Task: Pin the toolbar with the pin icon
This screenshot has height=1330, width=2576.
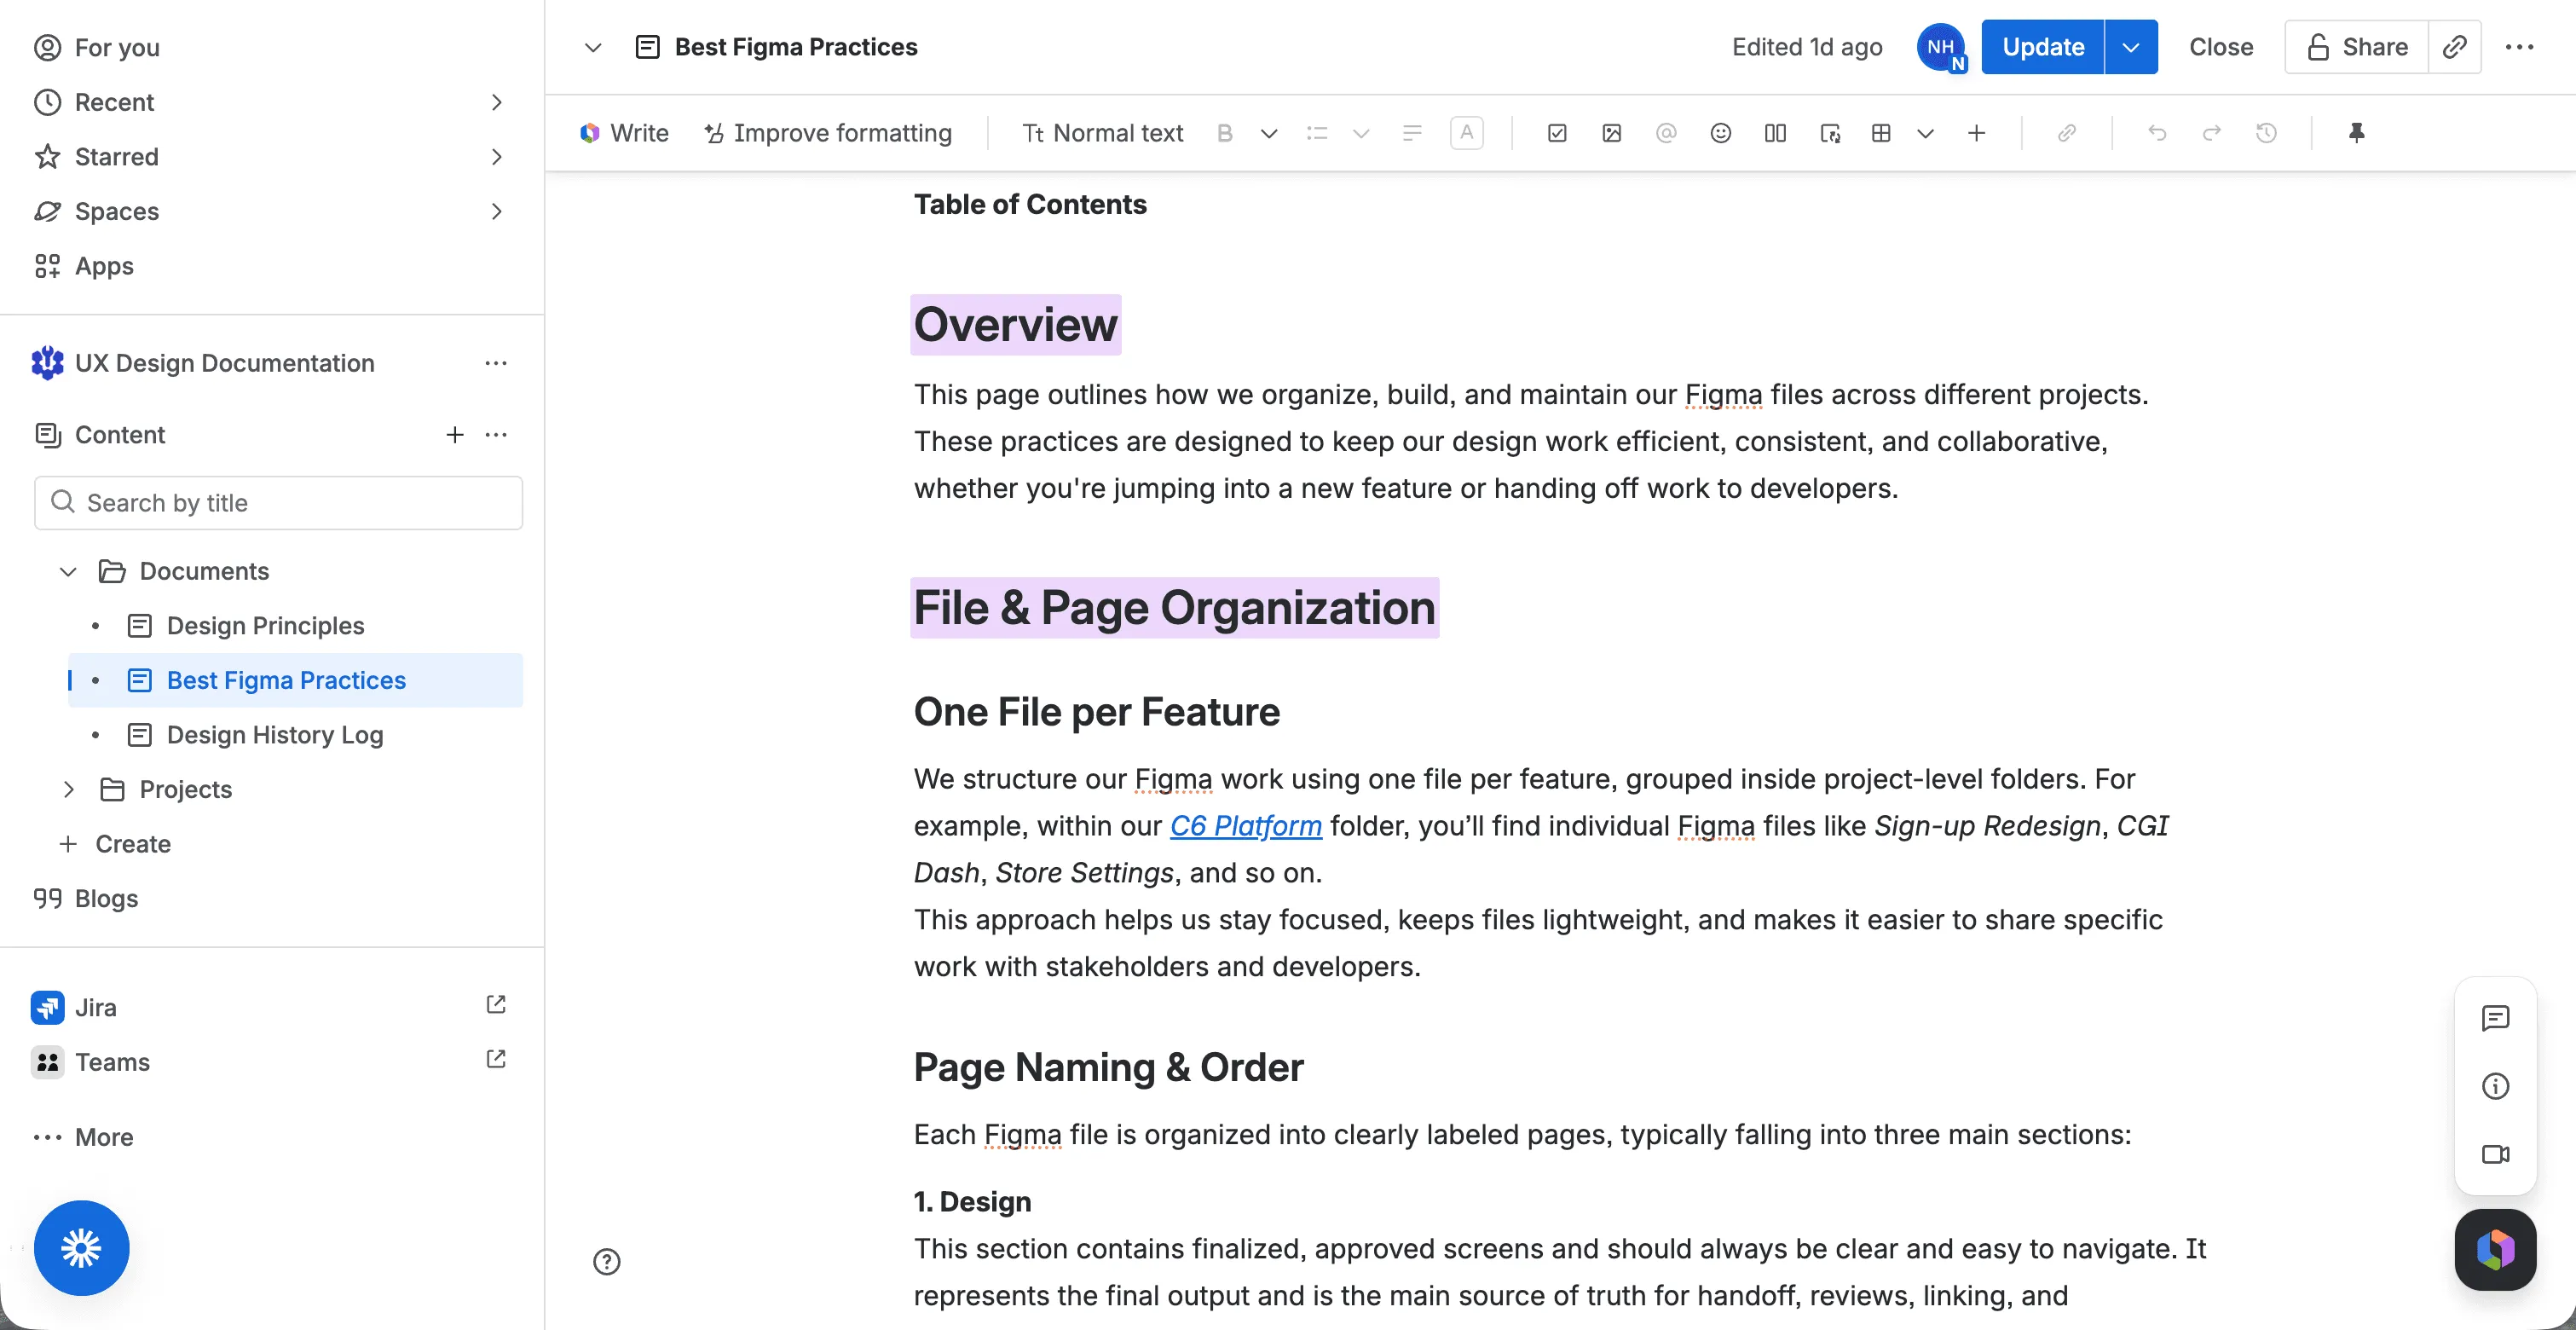Action: tap(2357, 133)
